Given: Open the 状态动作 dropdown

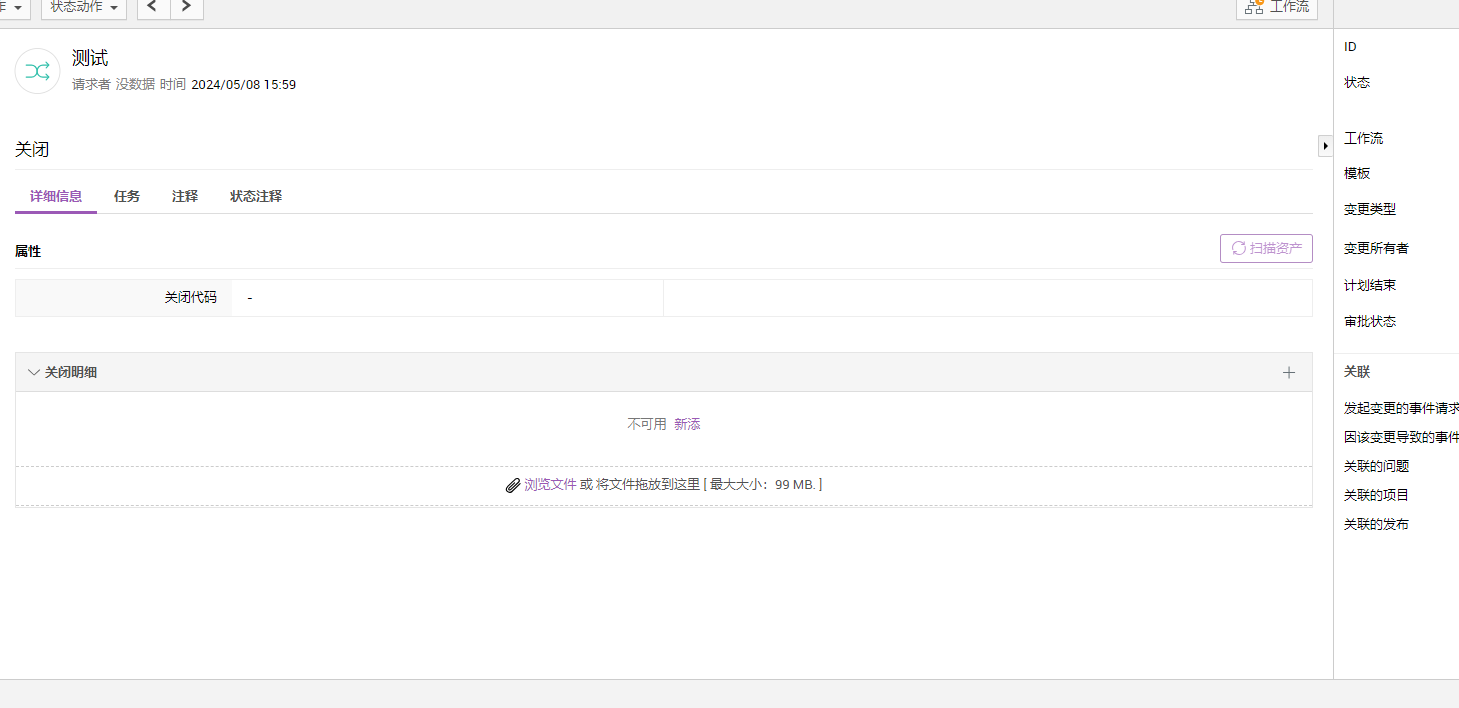Looking at the screenshot, I should coord(84,7).
